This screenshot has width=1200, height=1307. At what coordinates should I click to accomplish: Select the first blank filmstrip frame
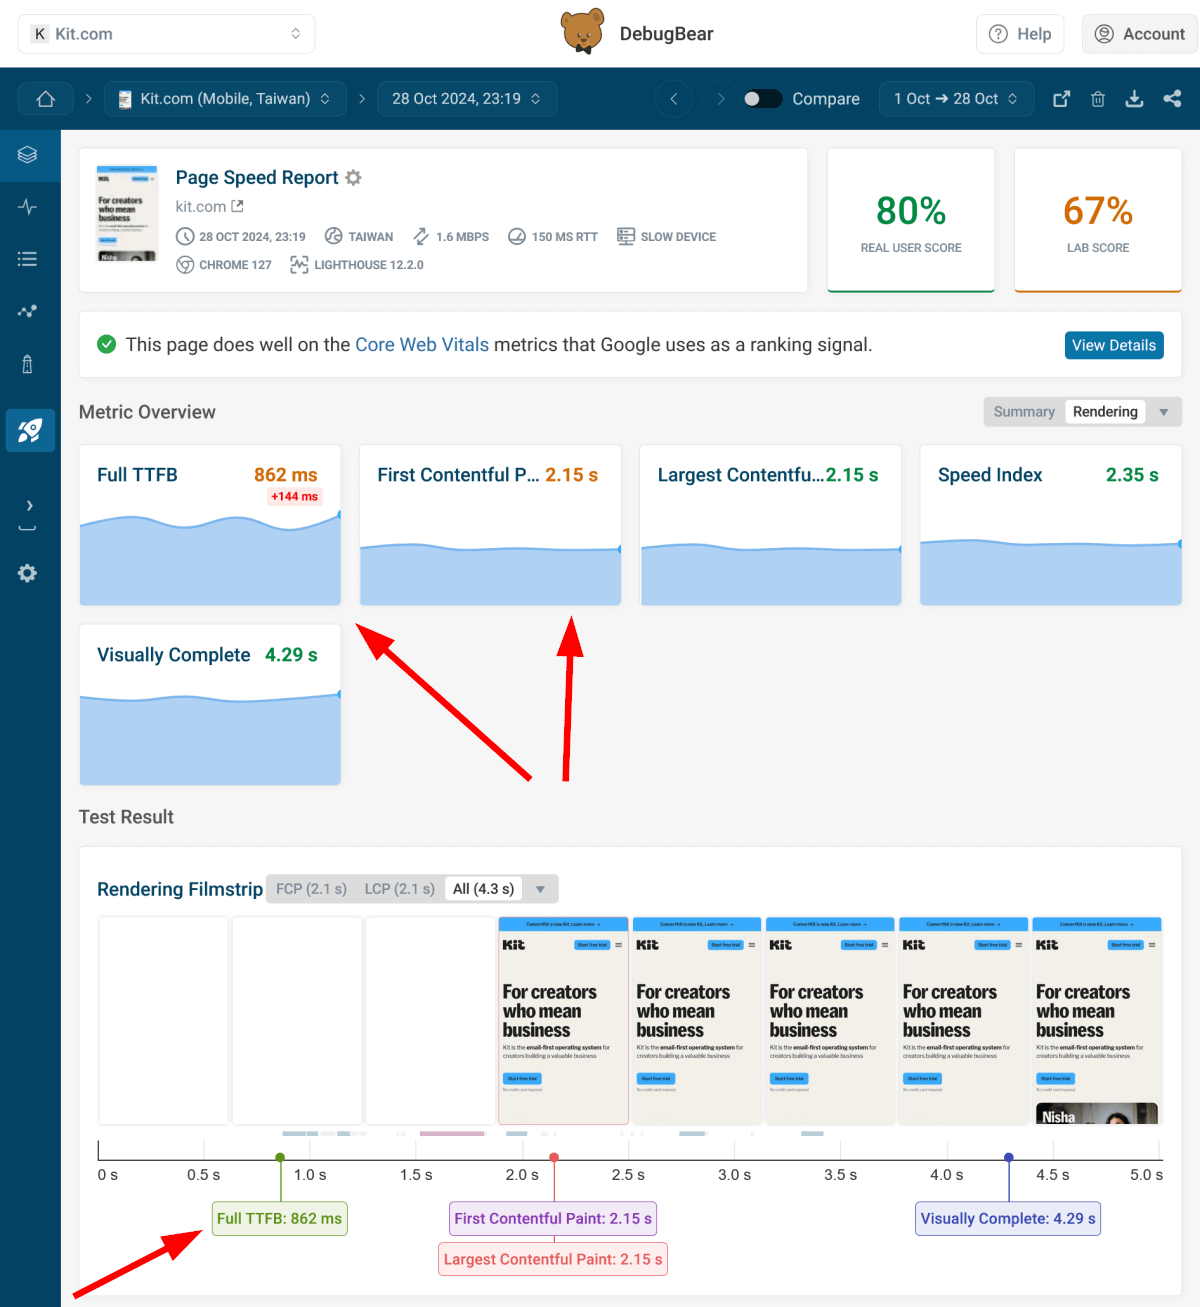163,1021
